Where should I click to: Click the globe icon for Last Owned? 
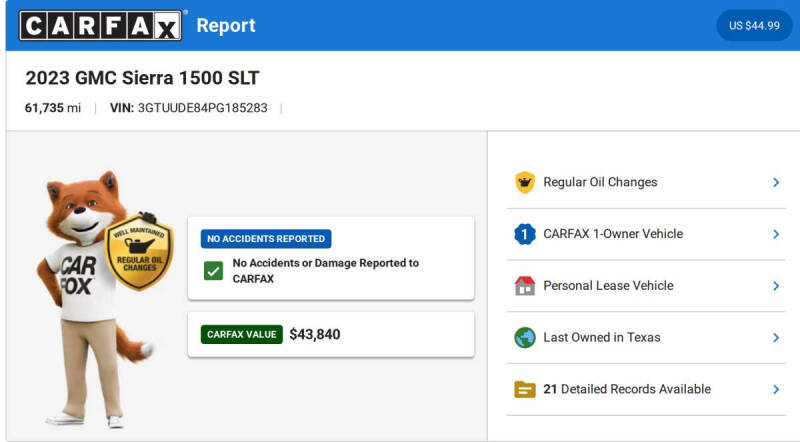[524, 337]
